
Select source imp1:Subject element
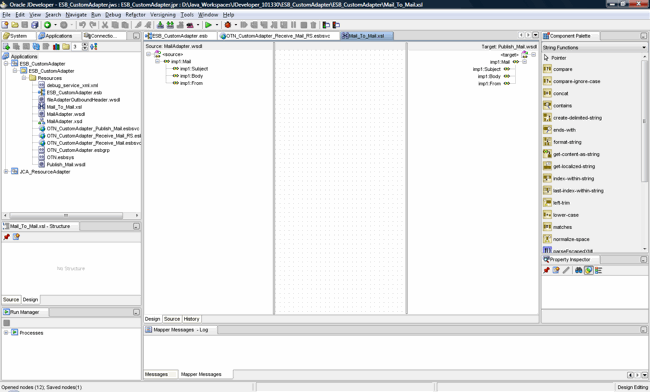(194, 69)
